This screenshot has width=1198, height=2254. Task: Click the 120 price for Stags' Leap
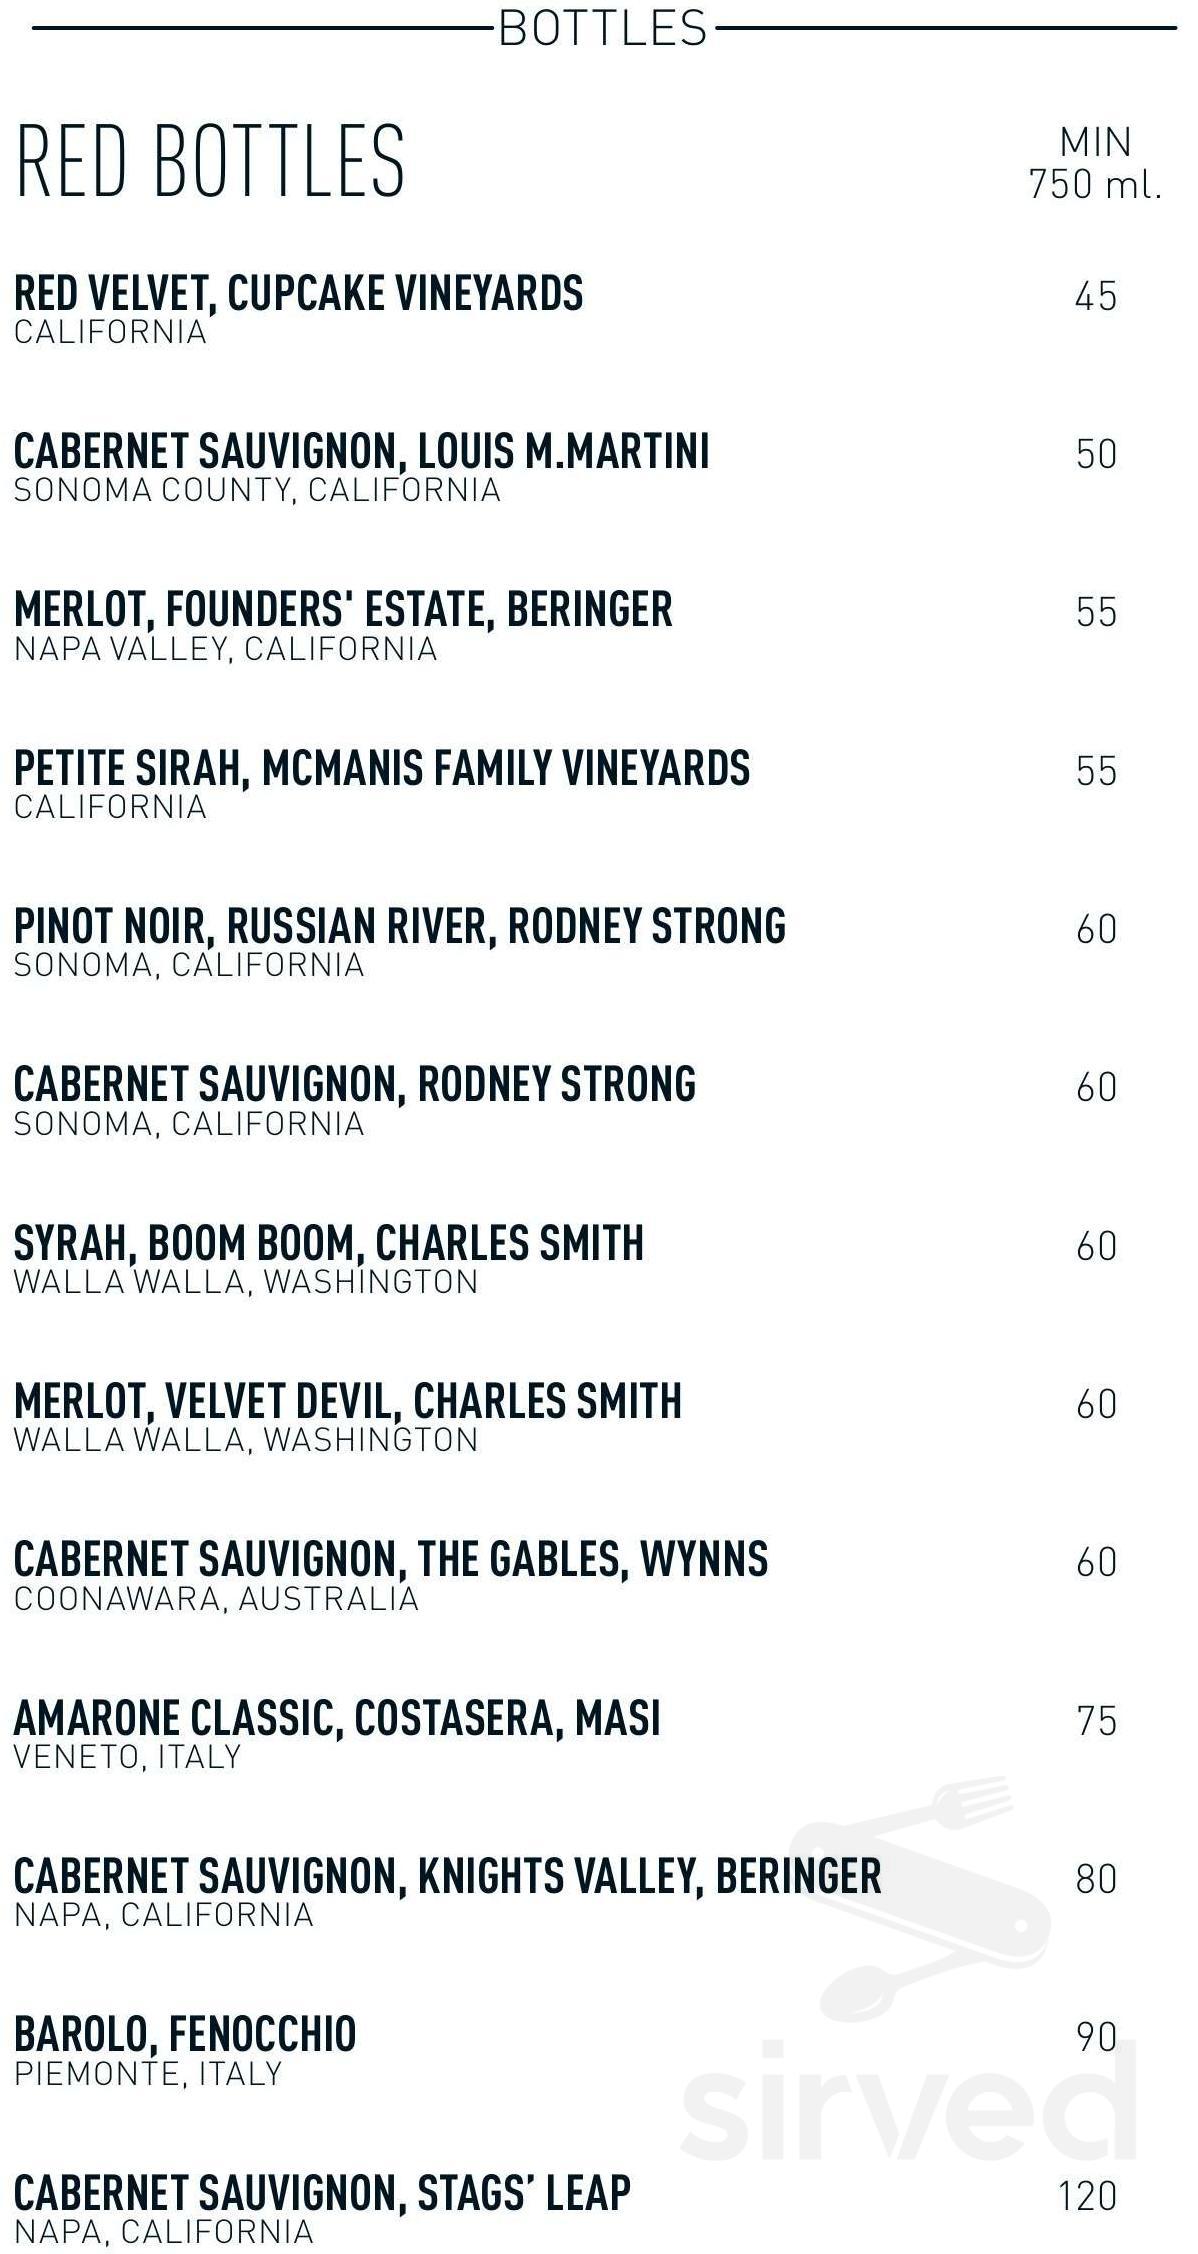[x=1088, y=2196]
